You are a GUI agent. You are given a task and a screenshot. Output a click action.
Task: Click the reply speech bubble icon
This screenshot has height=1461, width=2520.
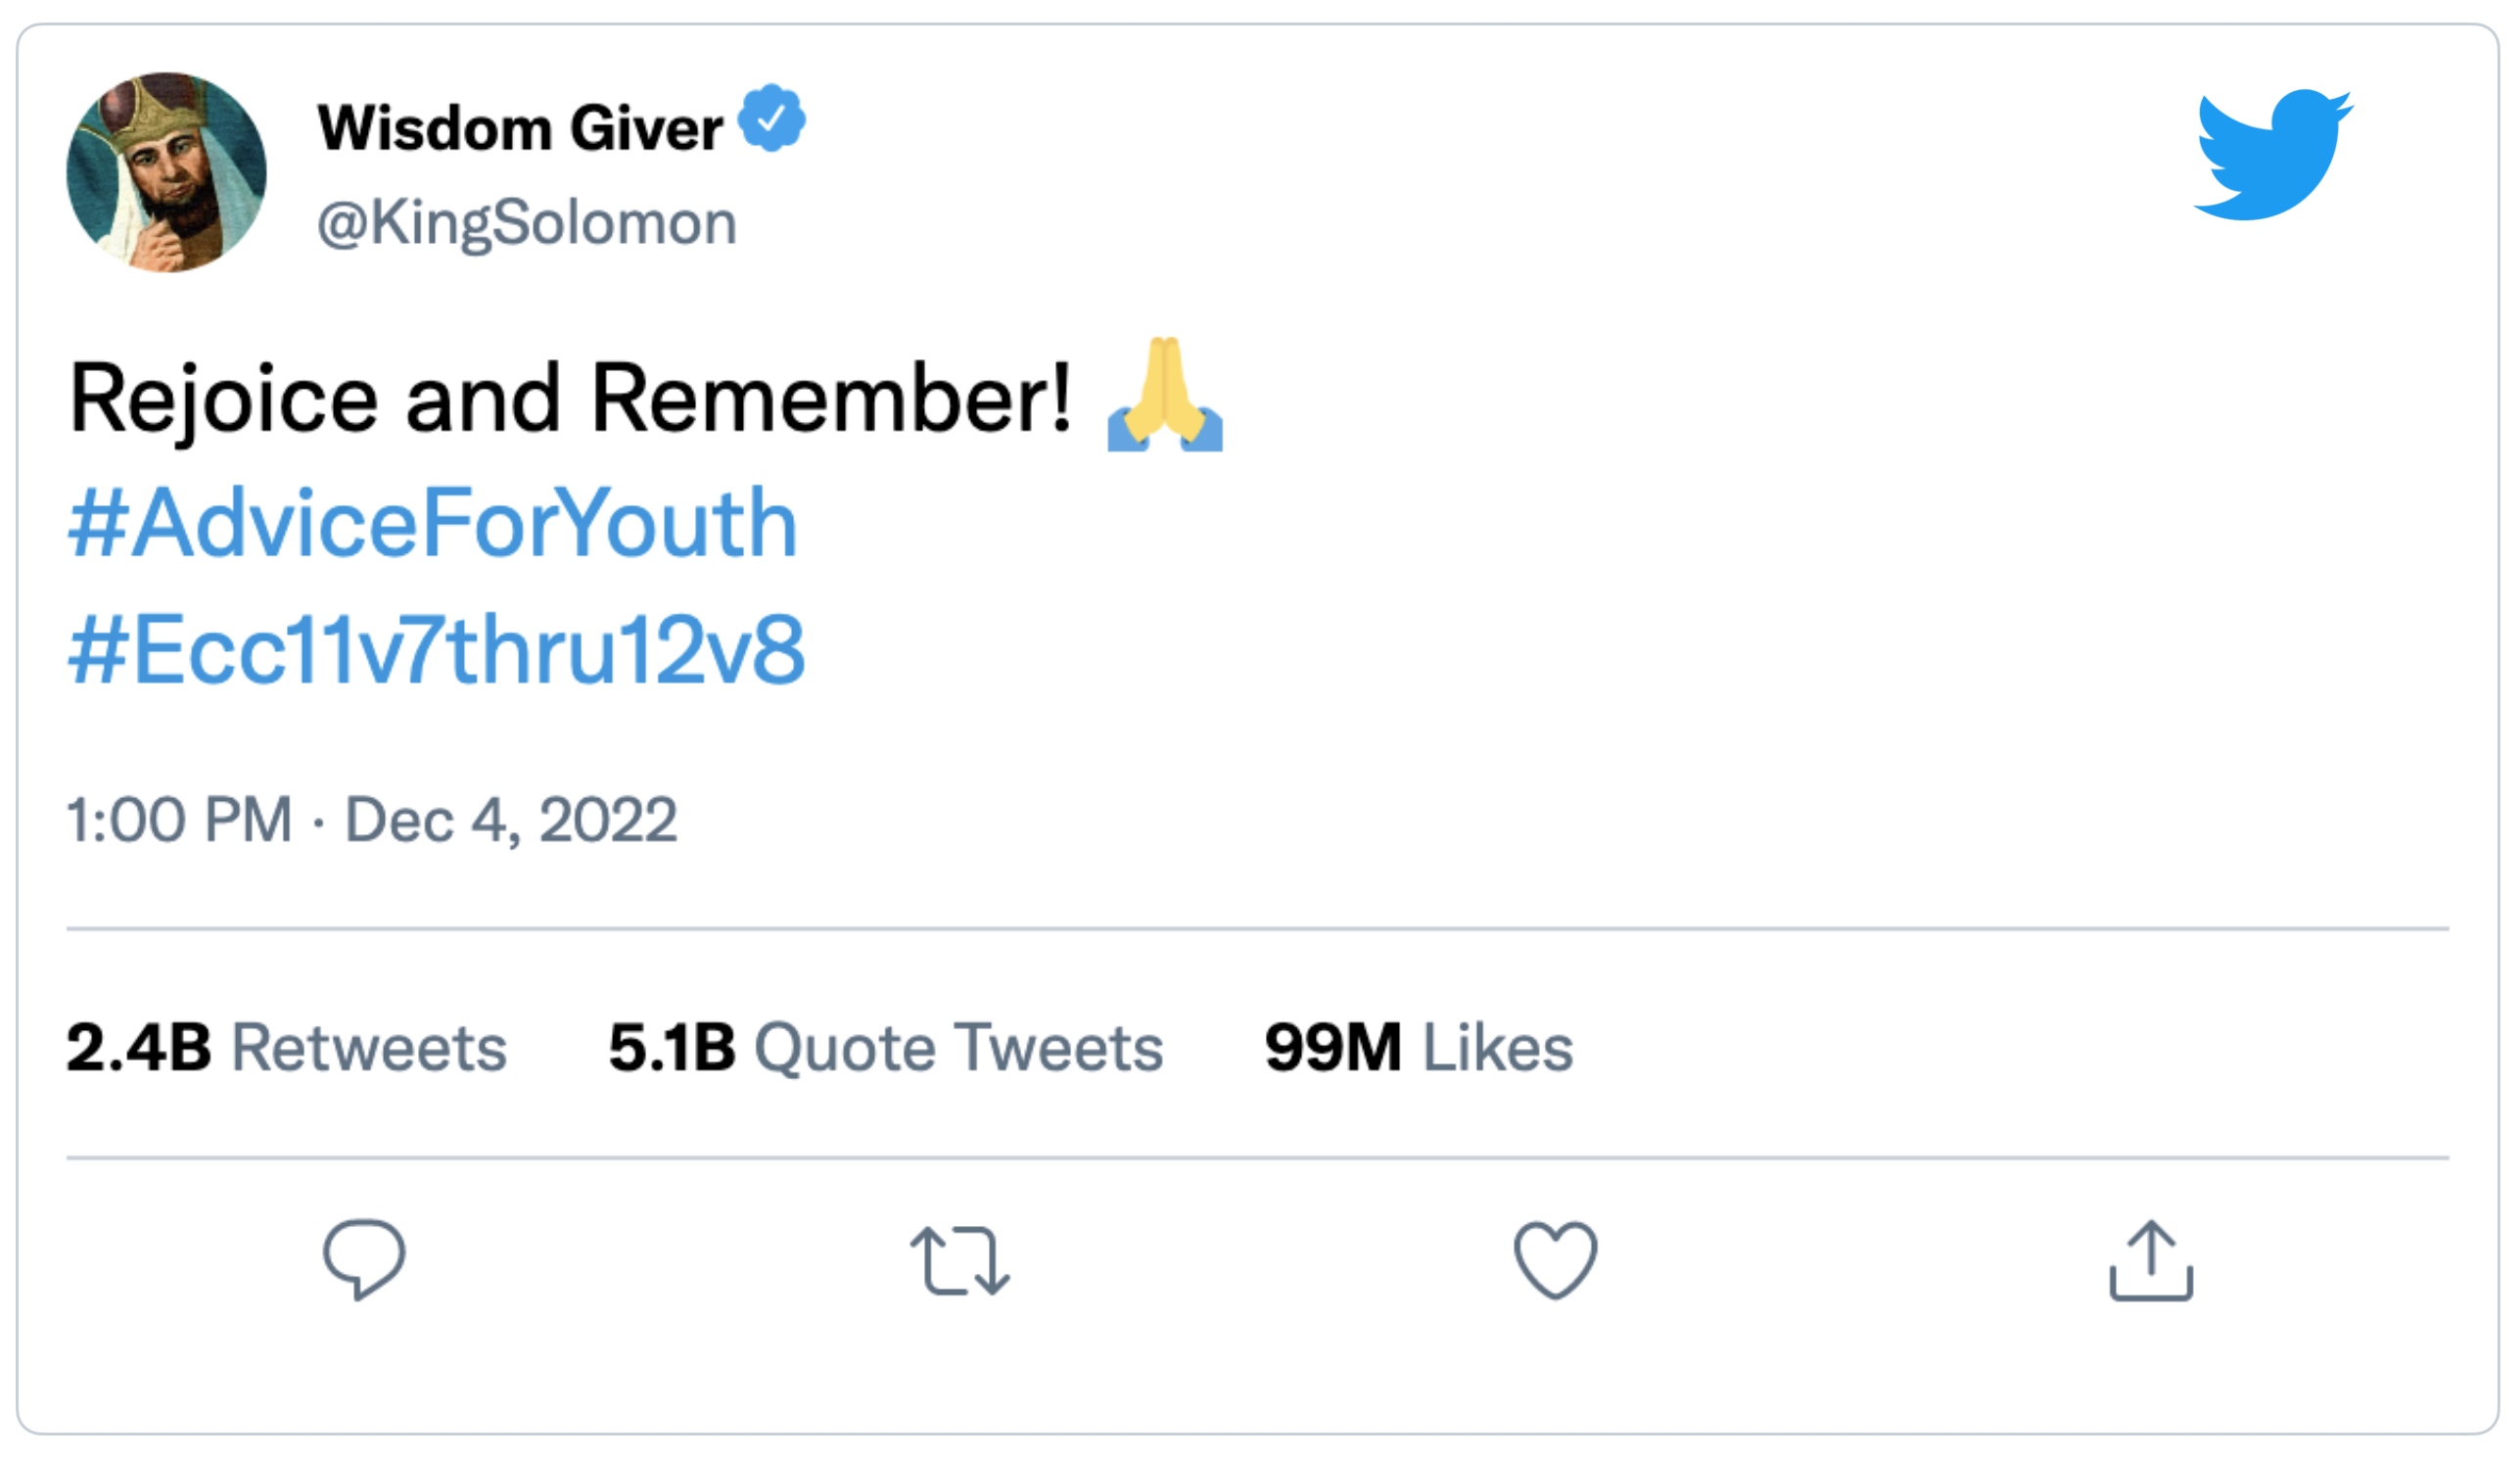coord(364,1258)
